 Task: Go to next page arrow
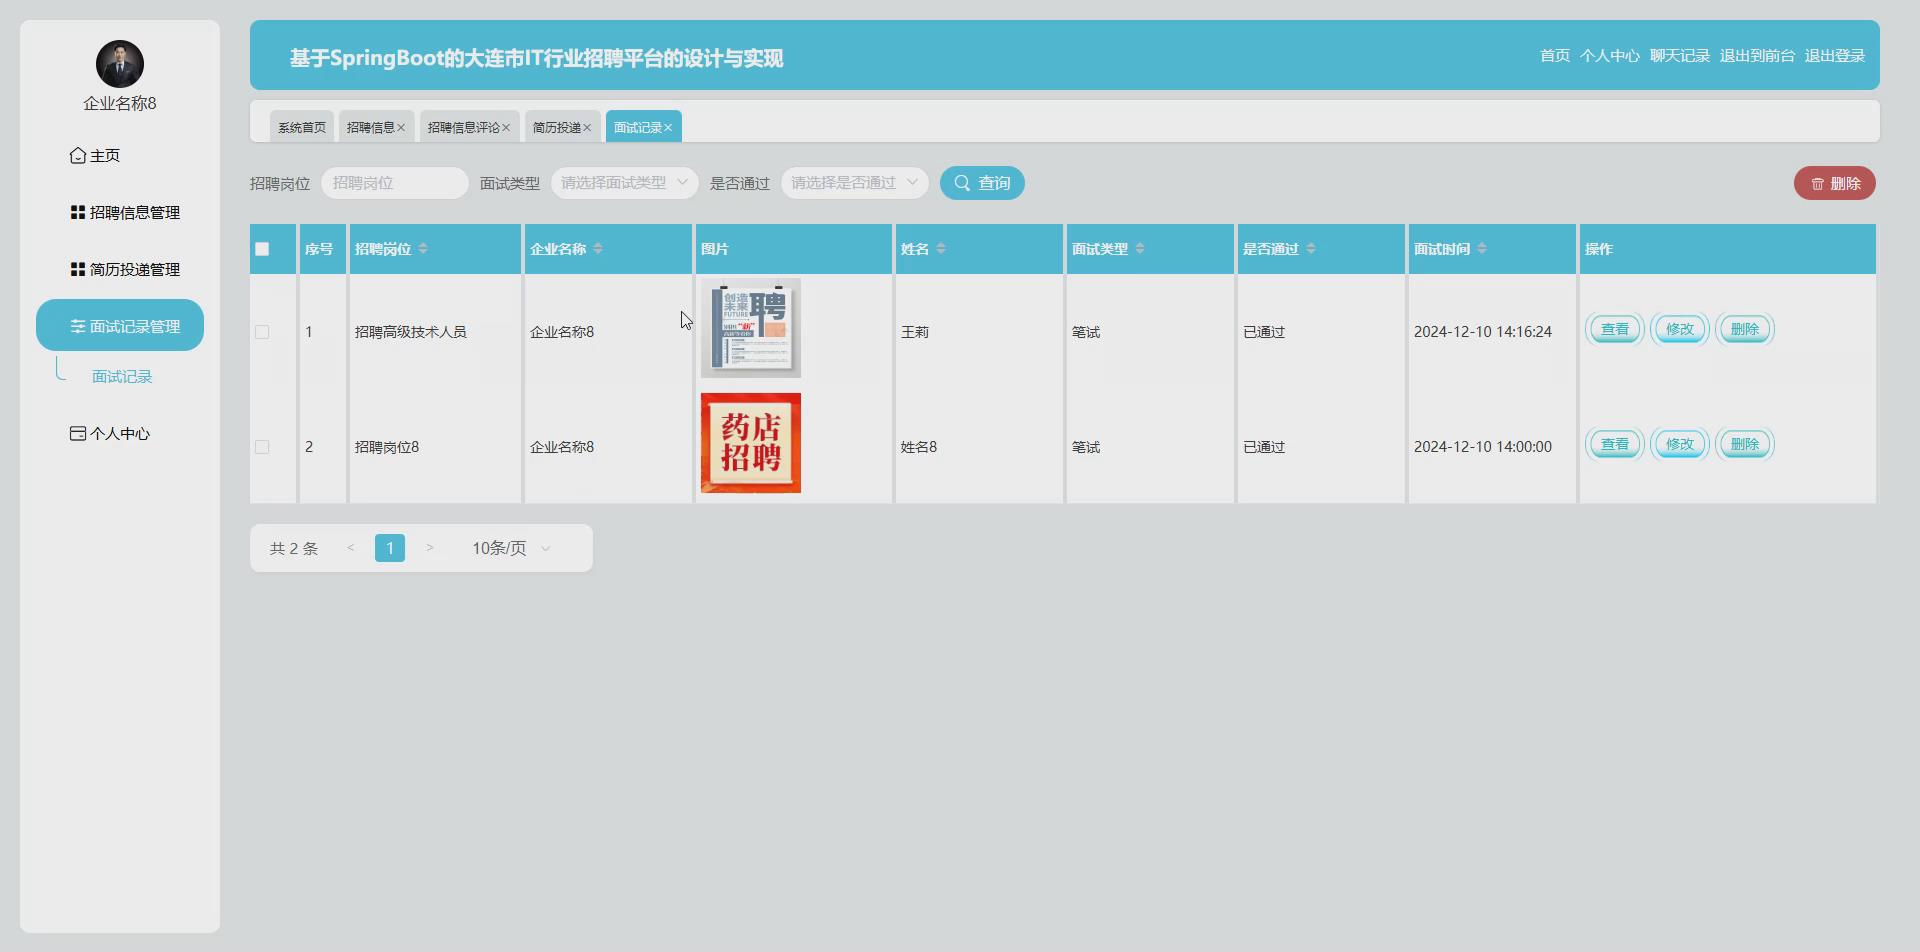pos(430,548)
